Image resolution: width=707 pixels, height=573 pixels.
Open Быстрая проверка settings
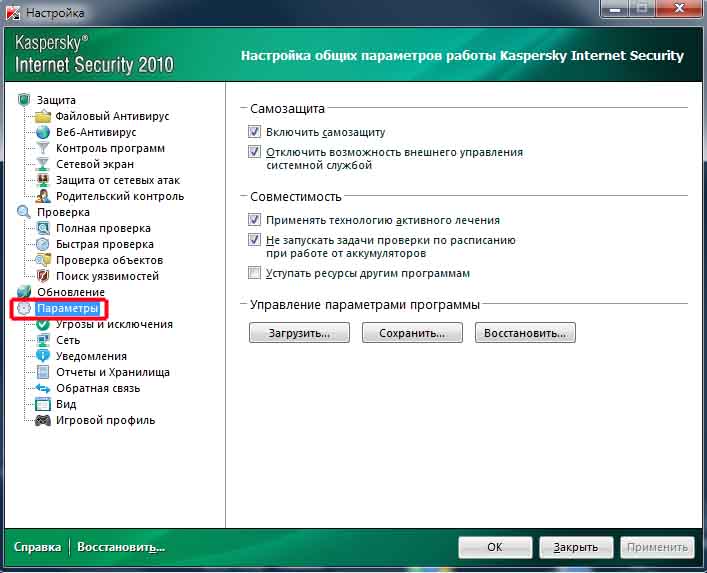(105, 244)
